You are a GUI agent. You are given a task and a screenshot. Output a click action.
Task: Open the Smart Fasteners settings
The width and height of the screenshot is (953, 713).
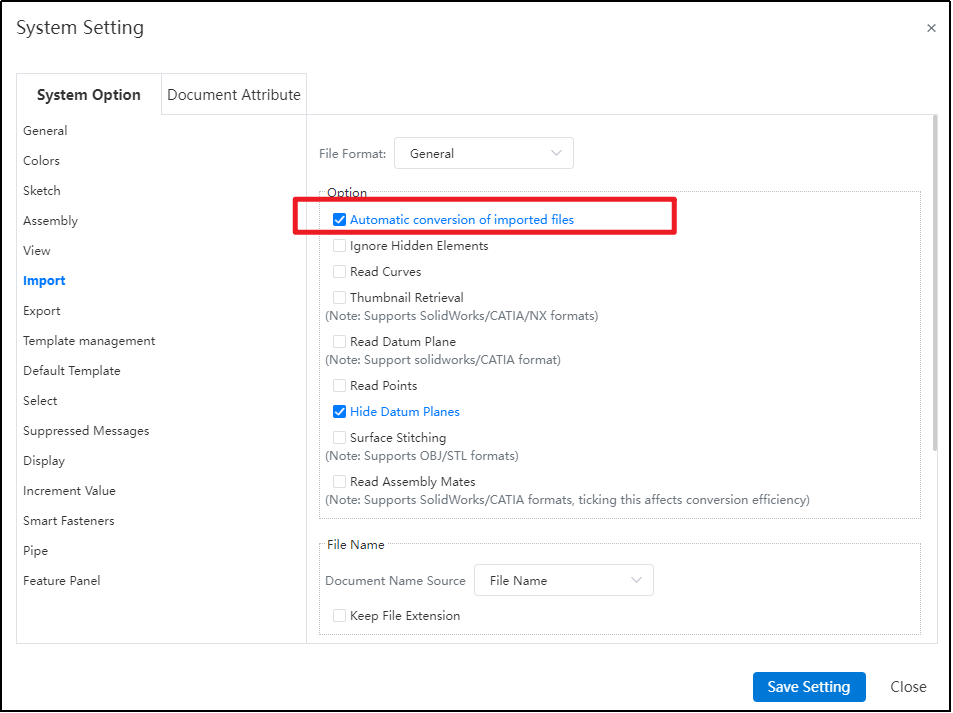(69, 521)
